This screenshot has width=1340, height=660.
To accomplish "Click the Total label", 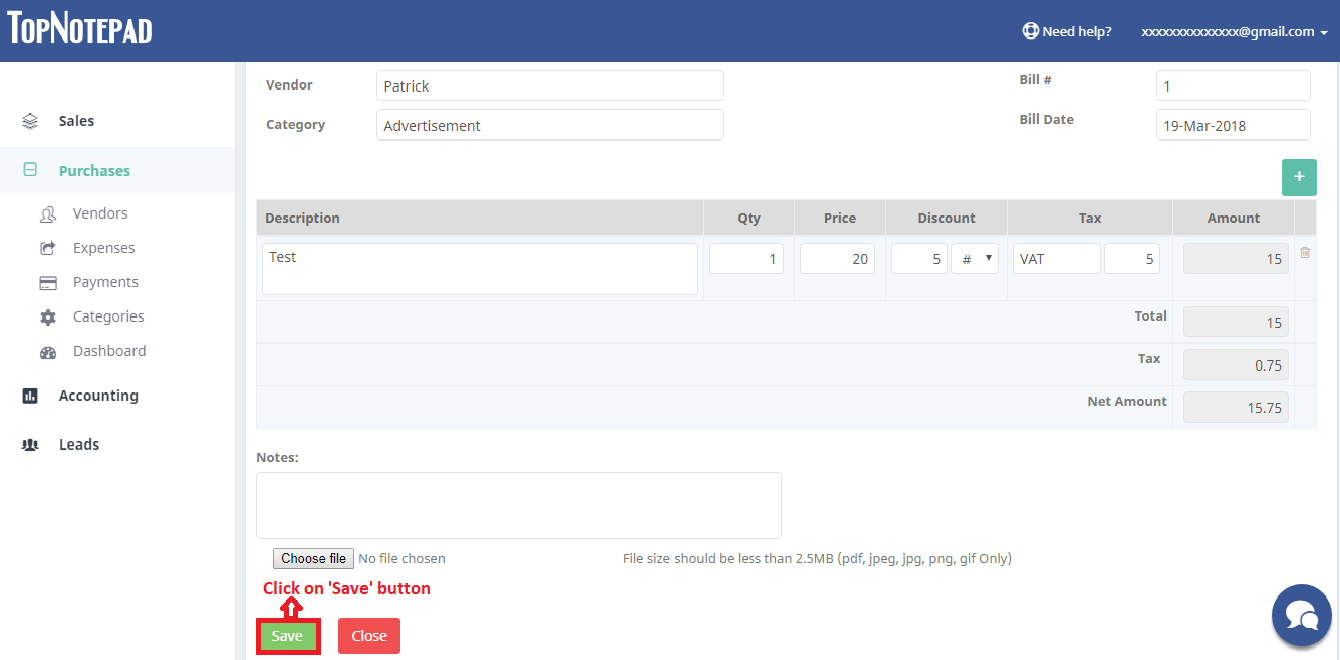I will (x=1150, y=316).
